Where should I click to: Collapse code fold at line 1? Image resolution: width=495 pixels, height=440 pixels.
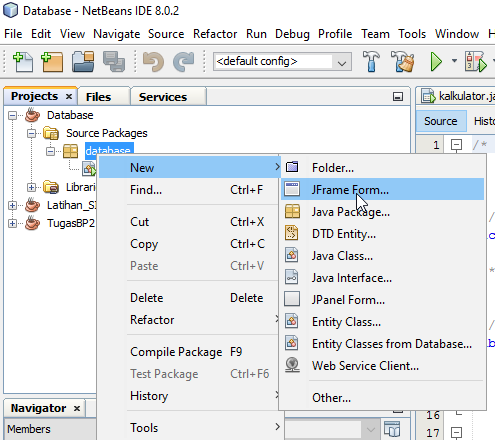coord(456,145)
